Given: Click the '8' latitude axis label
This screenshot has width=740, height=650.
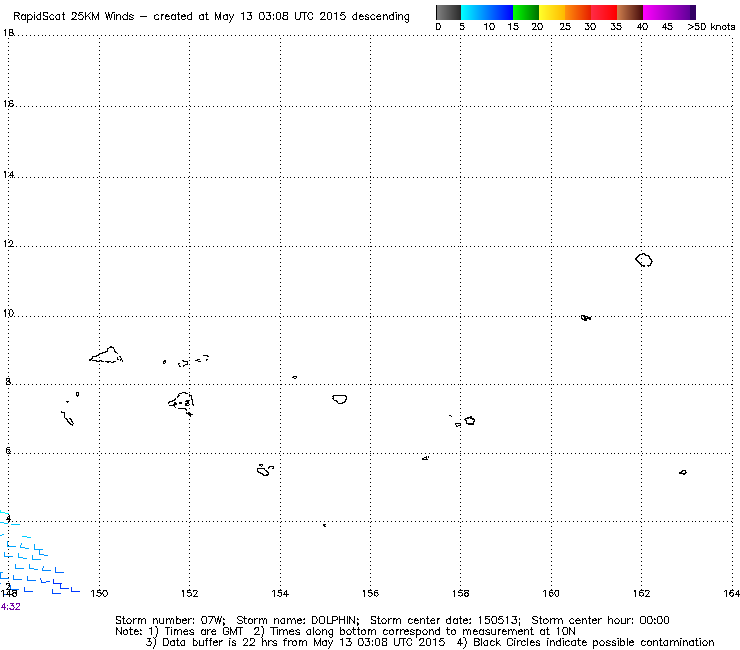Looking at the screenshot, I should [8, 381].
